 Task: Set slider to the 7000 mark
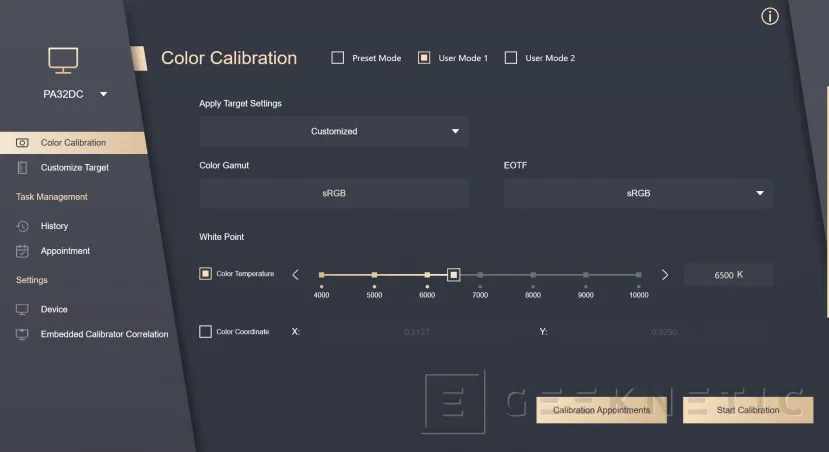tap(480, 275)
